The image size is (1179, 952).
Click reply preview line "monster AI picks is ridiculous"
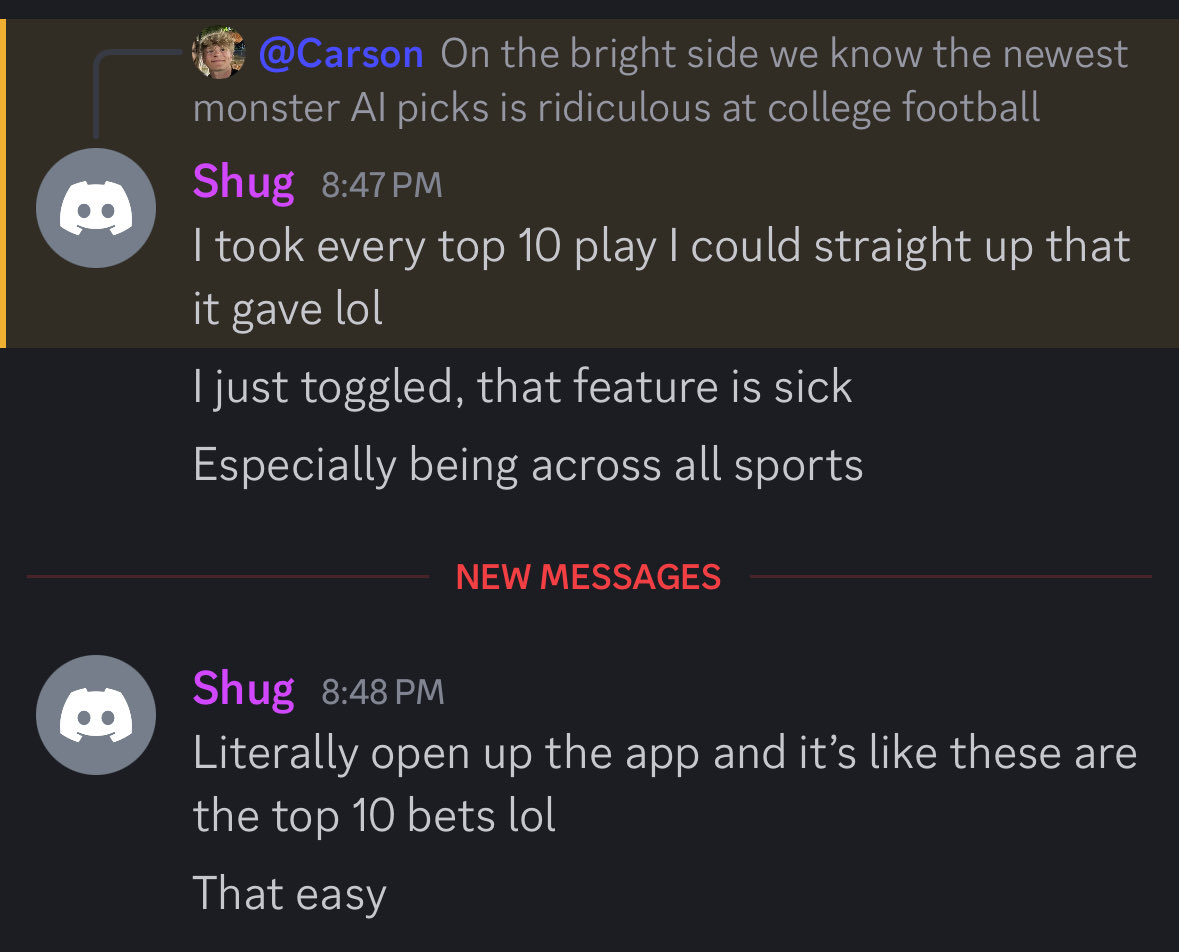[617, 108]
